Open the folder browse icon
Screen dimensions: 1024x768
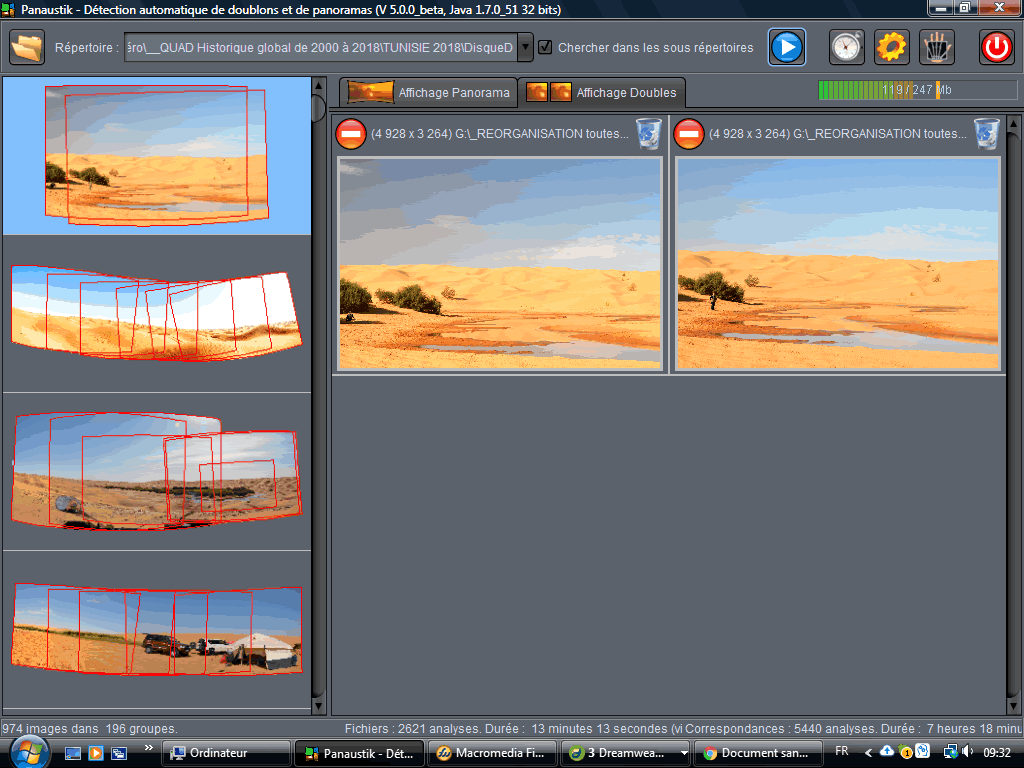point(29,47)
